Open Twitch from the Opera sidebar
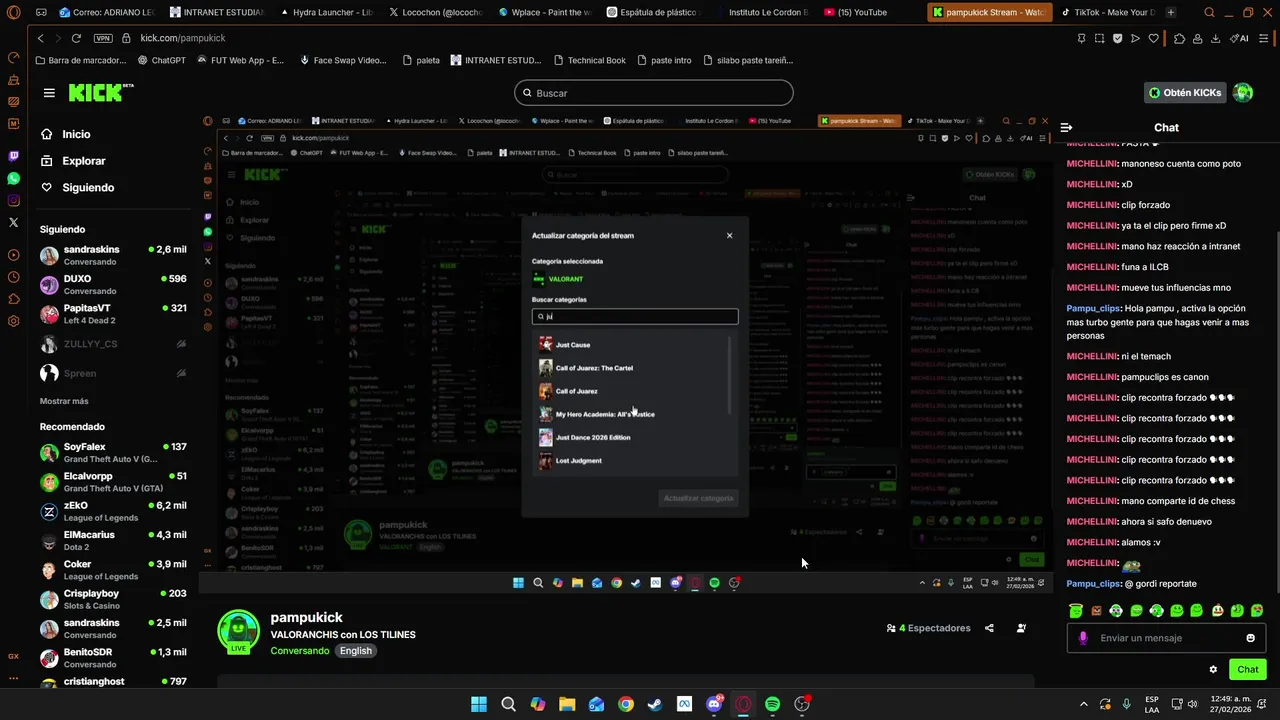Viewport: 1280px width, 720px height. coord(13,156)
